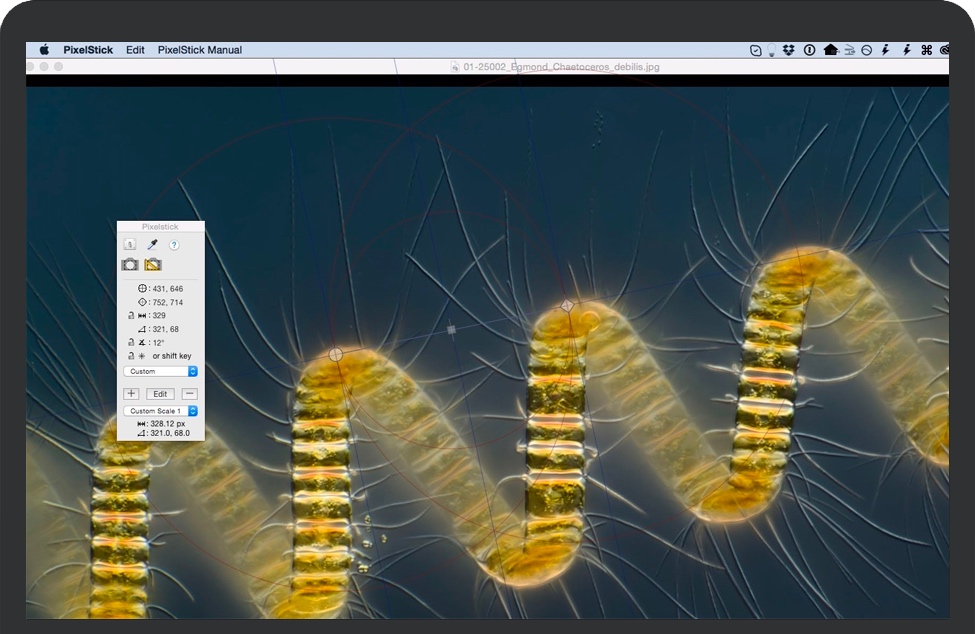Open the Edit menu in menu bar
Image resolution: width=975 pixels, height=634 pixels.
click(135, 50)
